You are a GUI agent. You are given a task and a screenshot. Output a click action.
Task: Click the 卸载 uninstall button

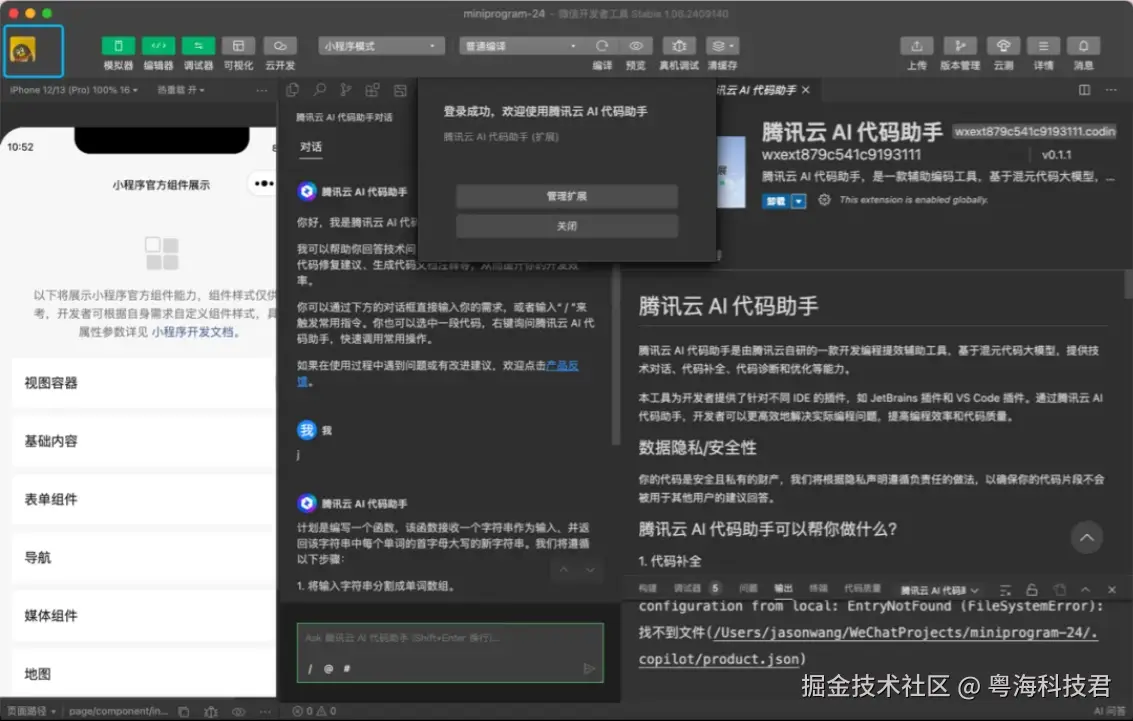pyautogui.click(x=776, y=201)
